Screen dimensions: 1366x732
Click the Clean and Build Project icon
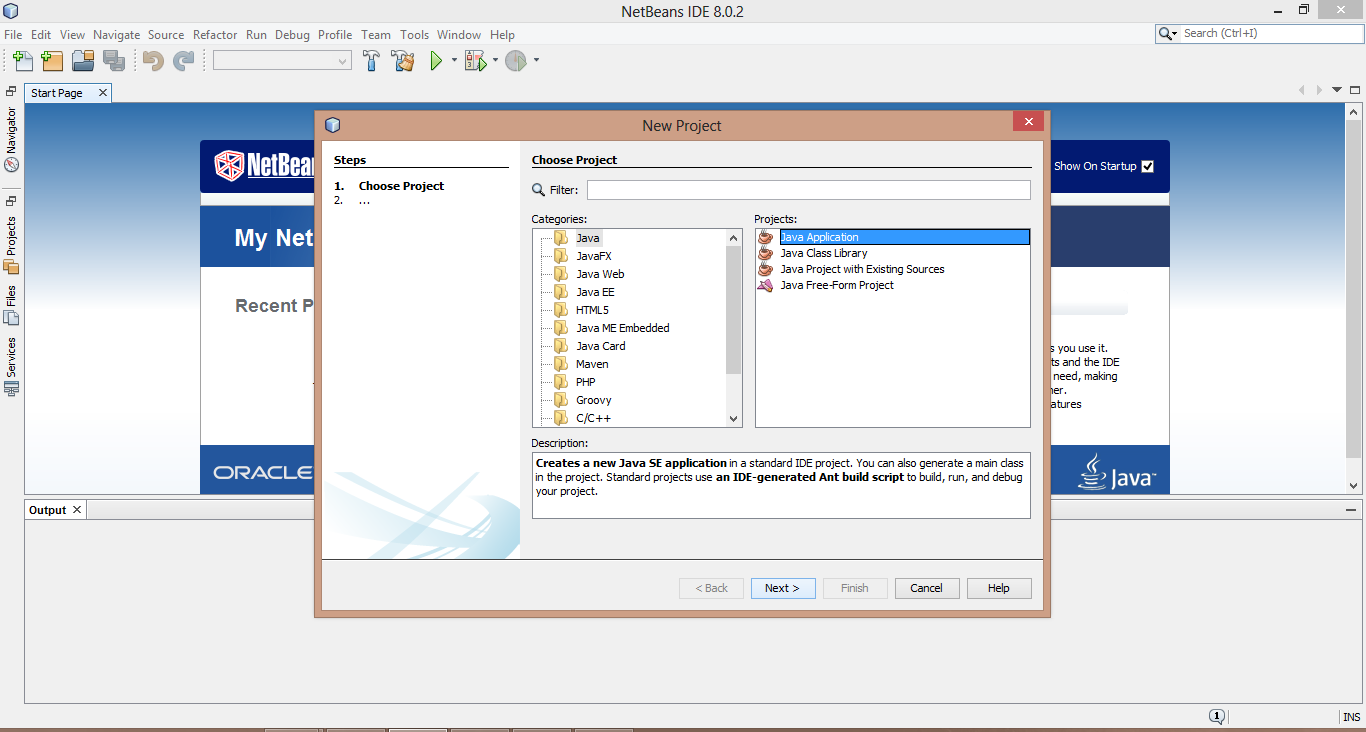(x=403, y=61)
